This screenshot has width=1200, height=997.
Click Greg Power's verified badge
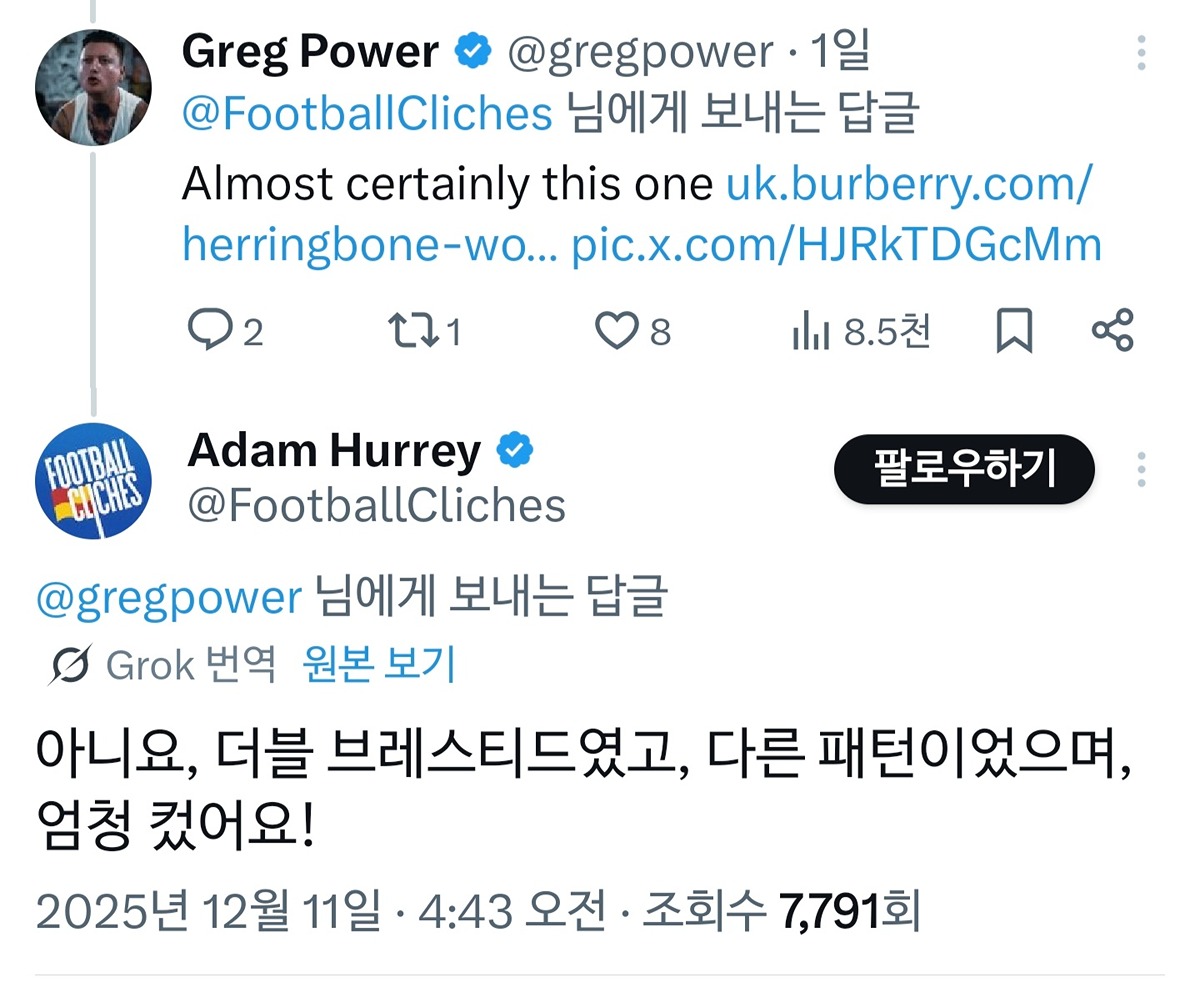point(473,51)
